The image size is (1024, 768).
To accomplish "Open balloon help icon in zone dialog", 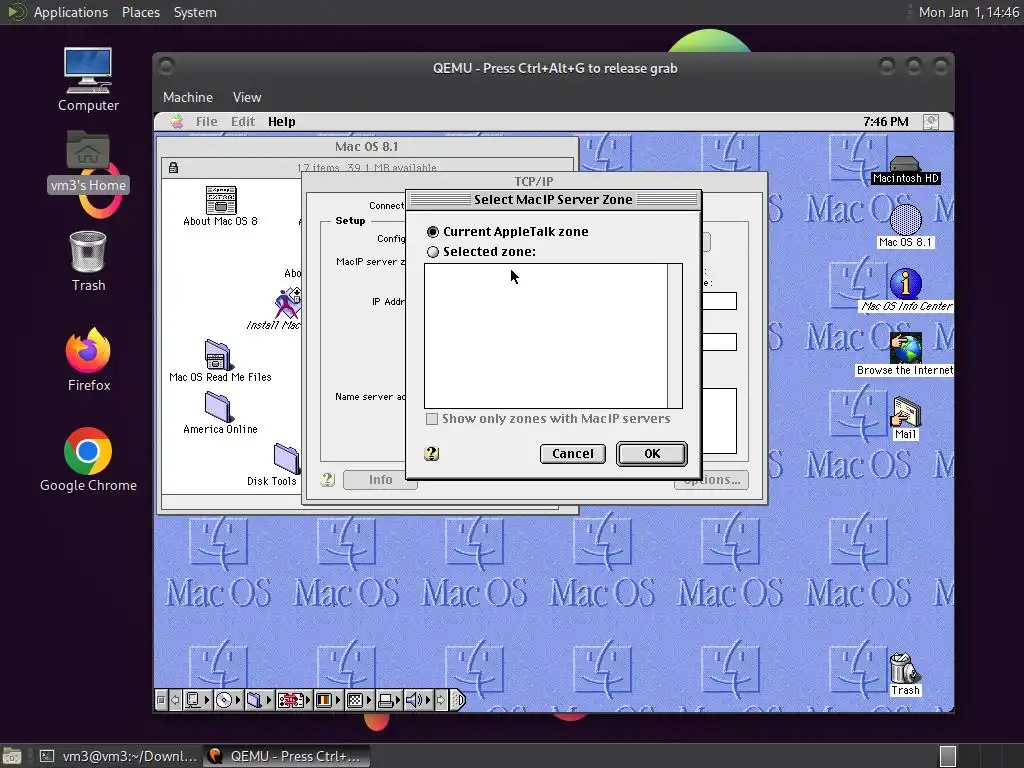I will [432, 453].
